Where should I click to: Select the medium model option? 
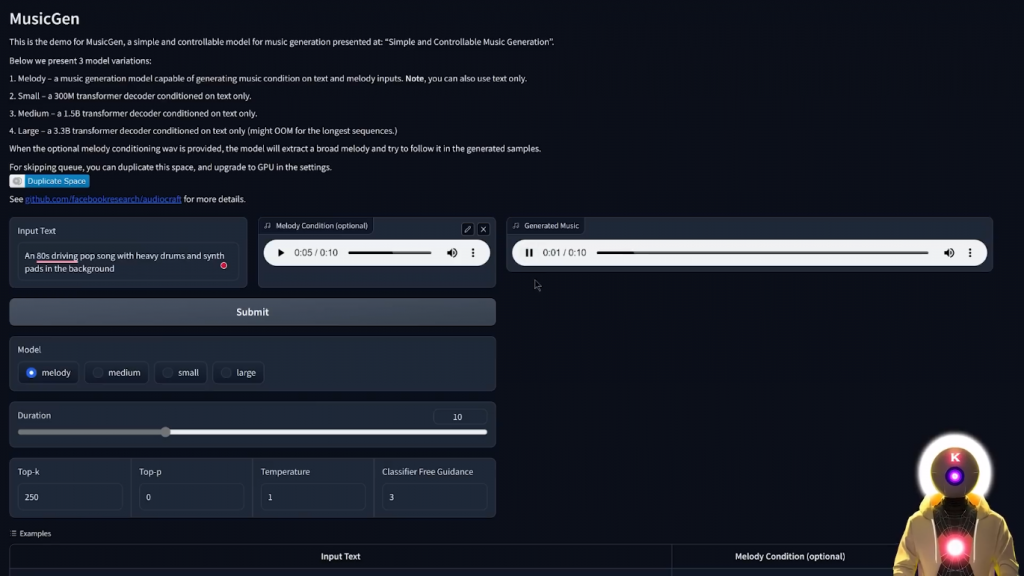coord(116,372)
